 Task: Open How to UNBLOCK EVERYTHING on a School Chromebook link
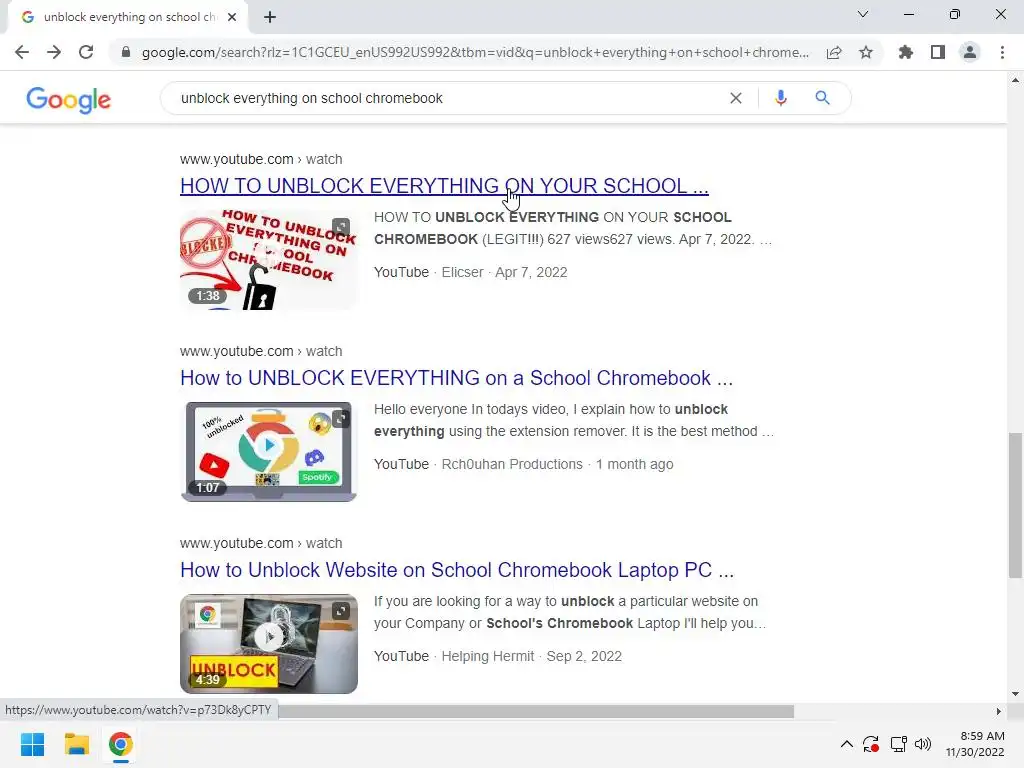(456, 378)
